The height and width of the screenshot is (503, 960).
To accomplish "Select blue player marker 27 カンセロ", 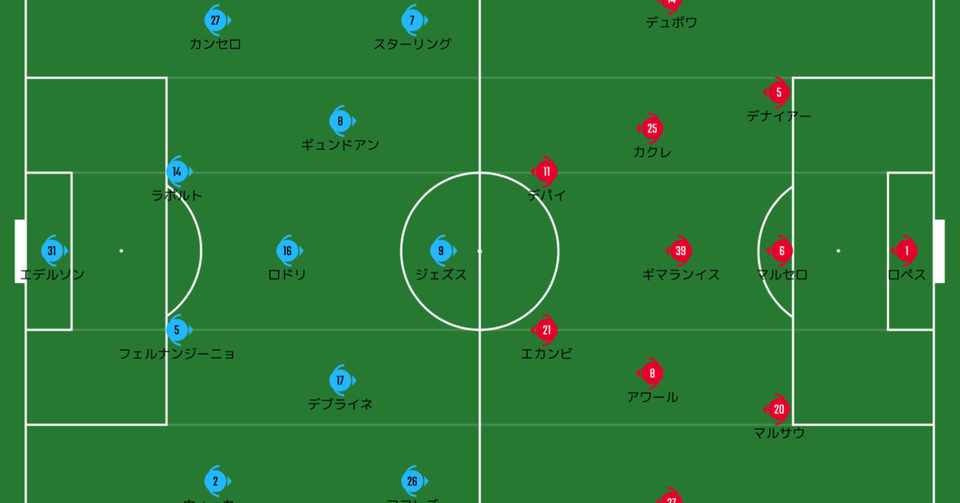I will coord(216,20).
